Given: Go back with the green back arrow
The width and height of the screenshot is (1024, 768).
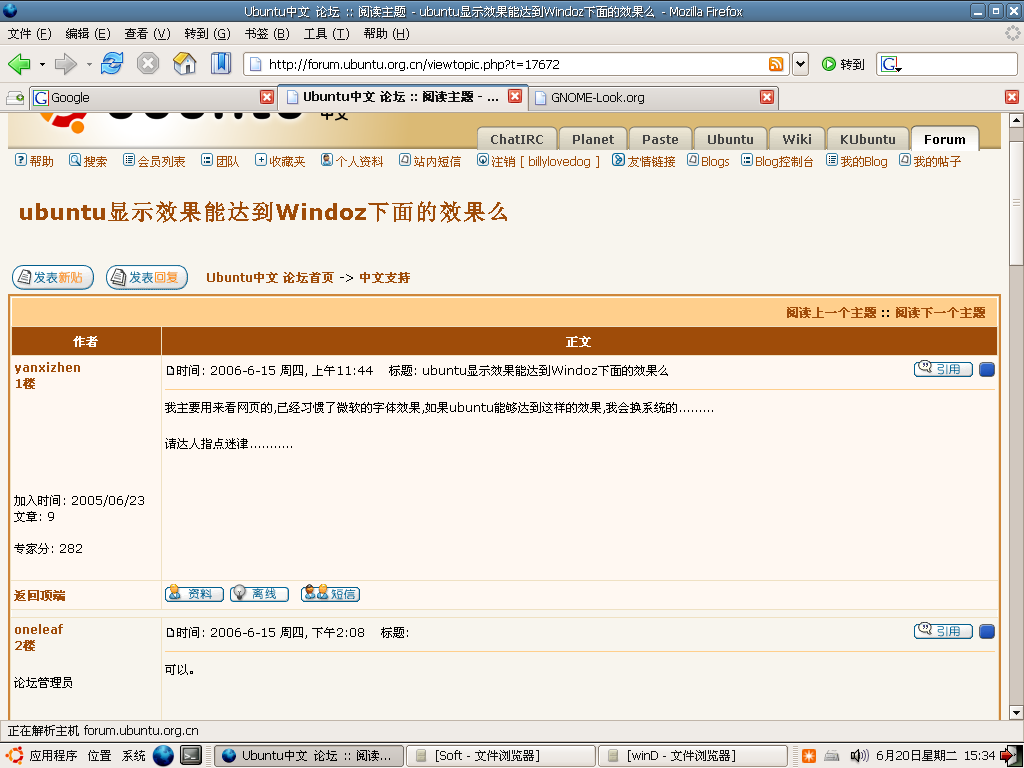Looking at the screenshot, I should pos(19,64).
